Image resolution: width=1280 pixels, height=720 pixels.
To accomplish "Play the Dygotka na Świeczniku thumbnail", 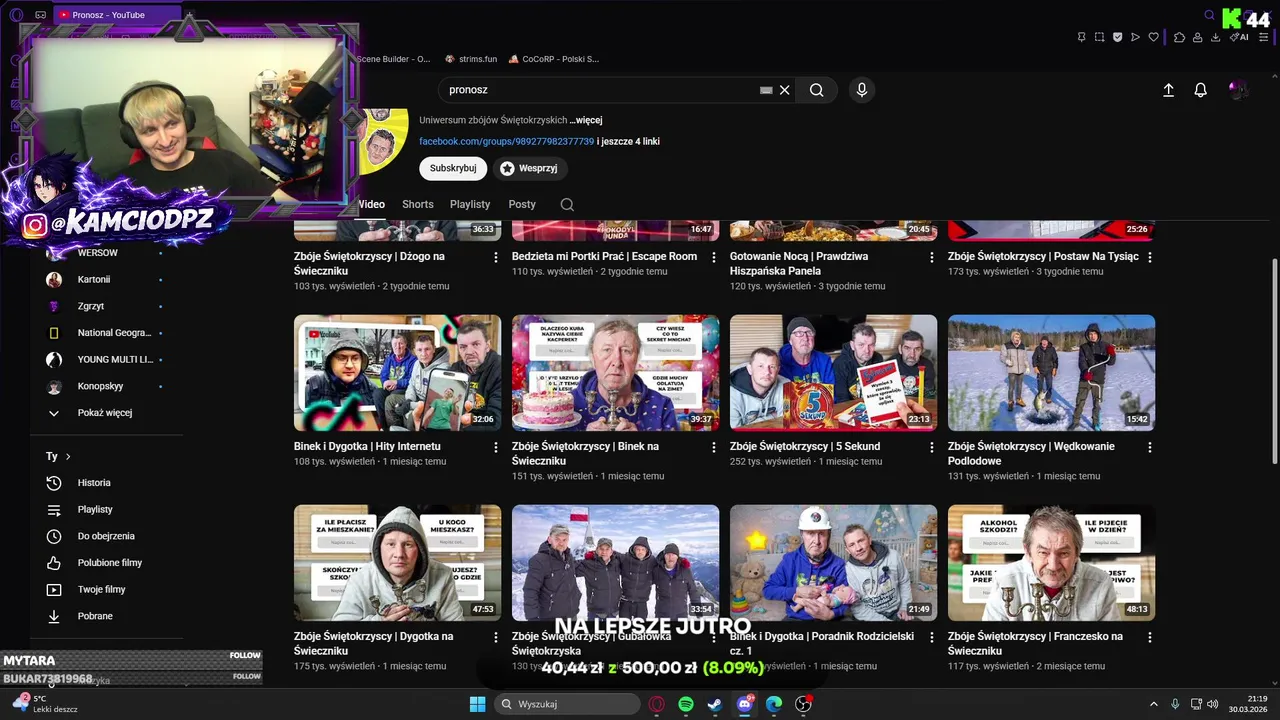I will coord(397,563).
